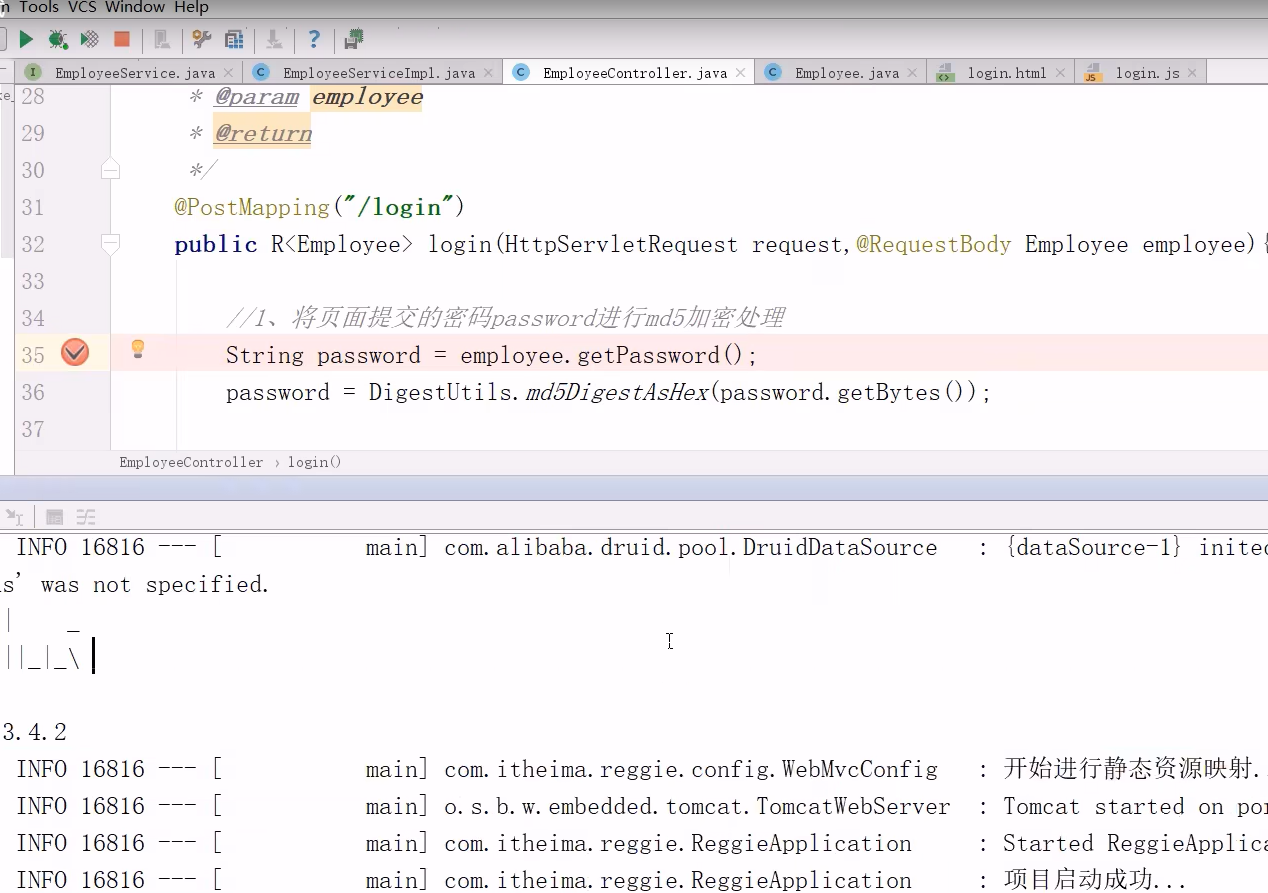Open Settings wrench icon
The height and width of the screenshot is (893, 1268).
[x=201, y=39]
